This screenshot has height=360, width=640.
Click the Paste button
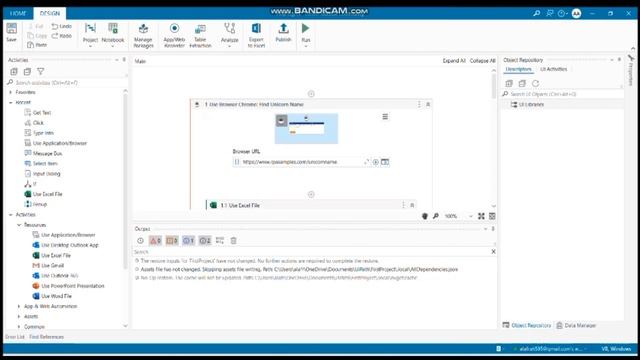37,45
